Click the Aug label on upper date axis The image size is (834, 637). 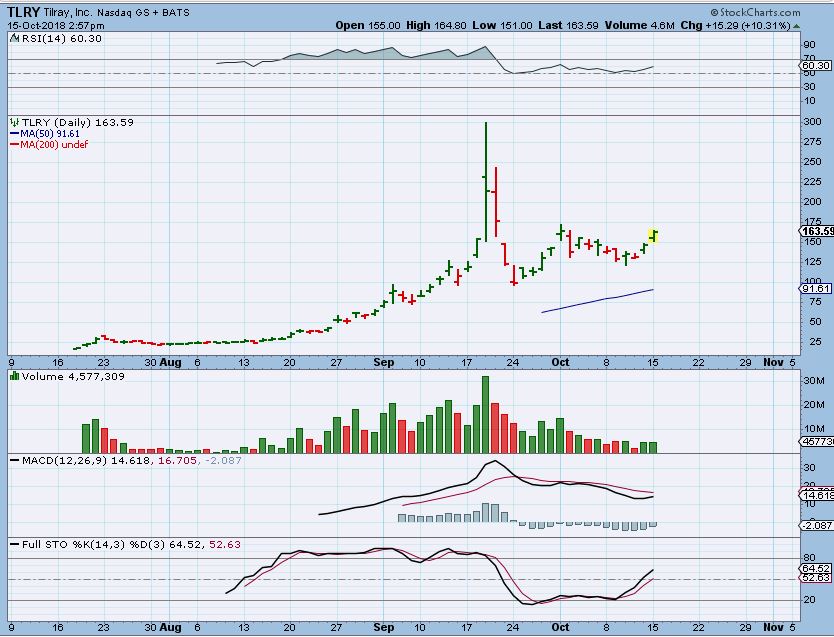[x=170, y=363]
